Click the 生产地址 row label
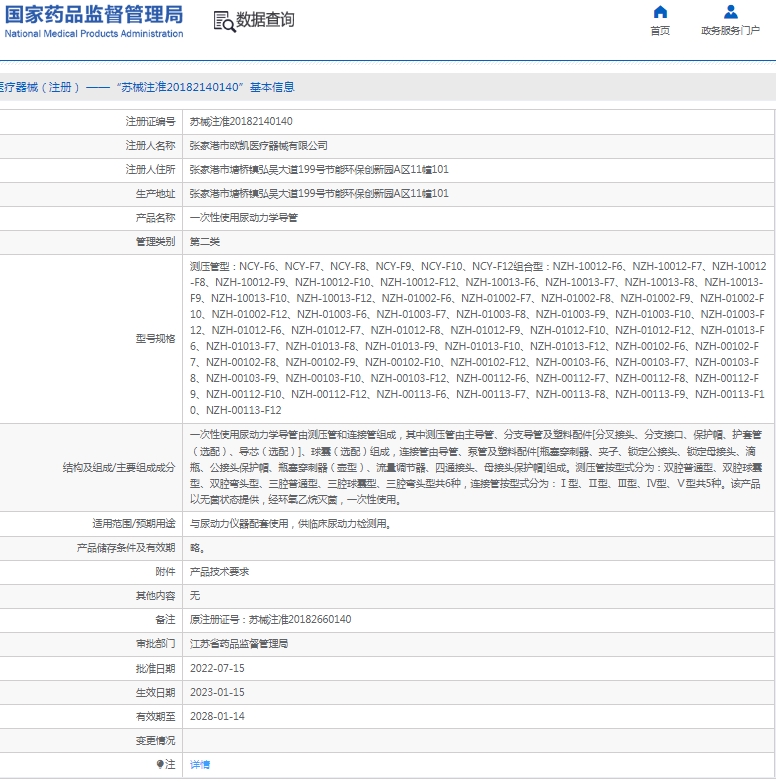This screenshot has height=782, width=776. [155, 194]
